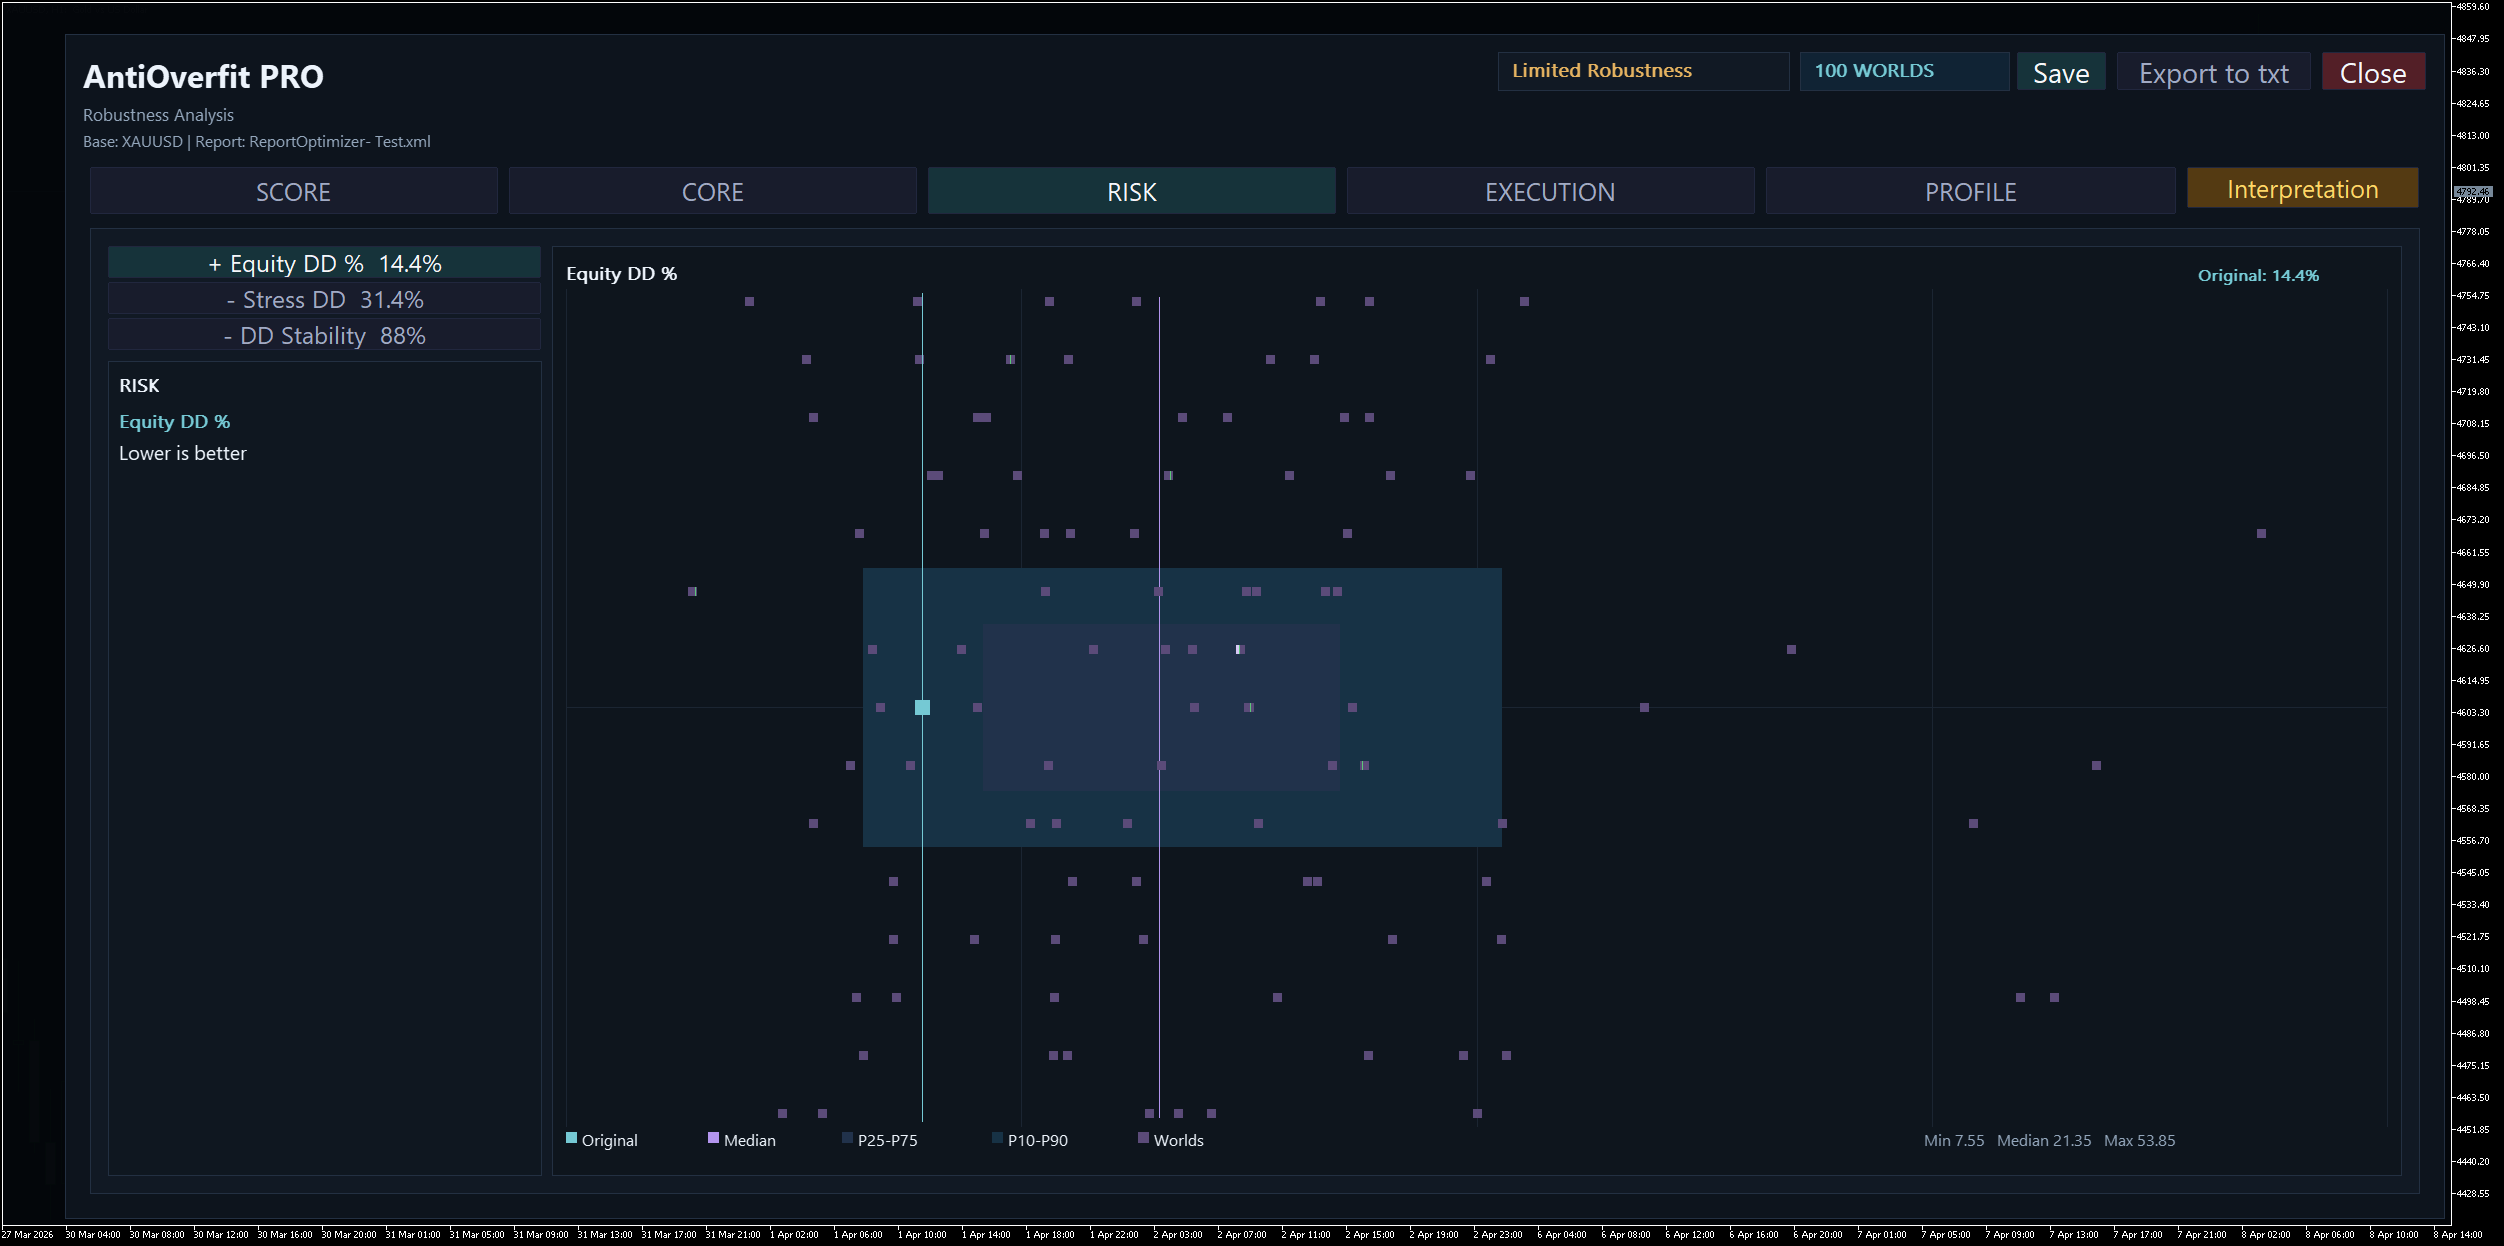The image size is (2504, 1246).
Task: Open the CORE tab
Action: coord(712,191)
